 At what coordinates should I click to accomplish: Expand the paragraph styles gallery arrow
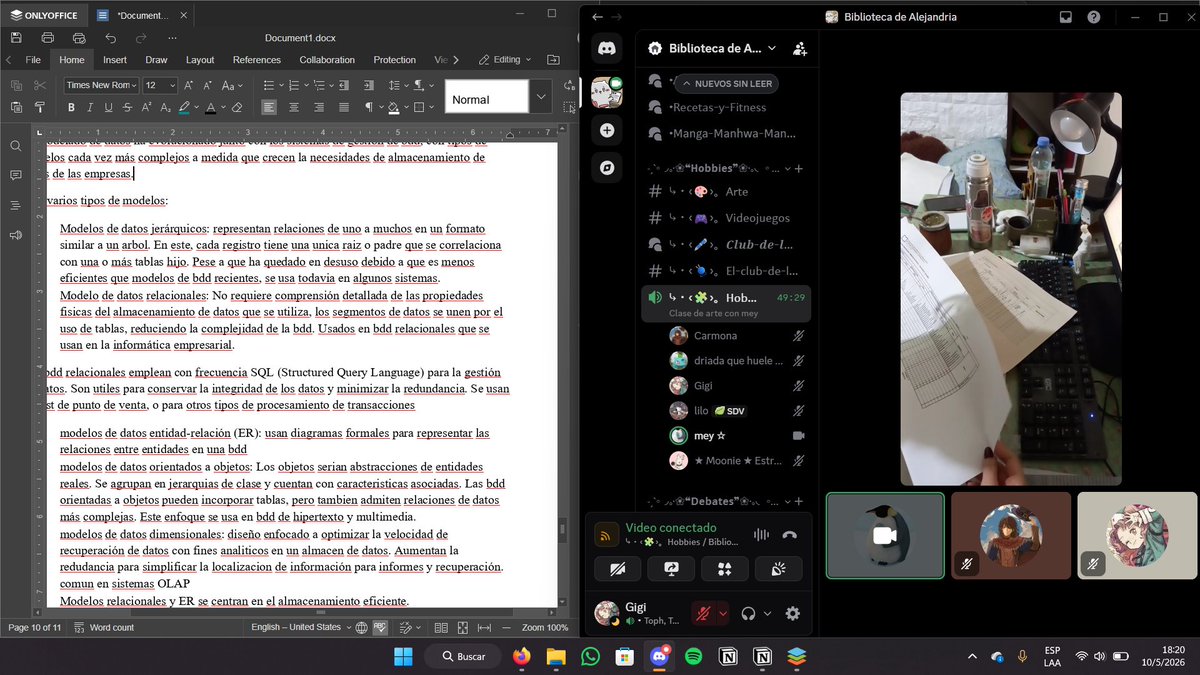(541, 97)
